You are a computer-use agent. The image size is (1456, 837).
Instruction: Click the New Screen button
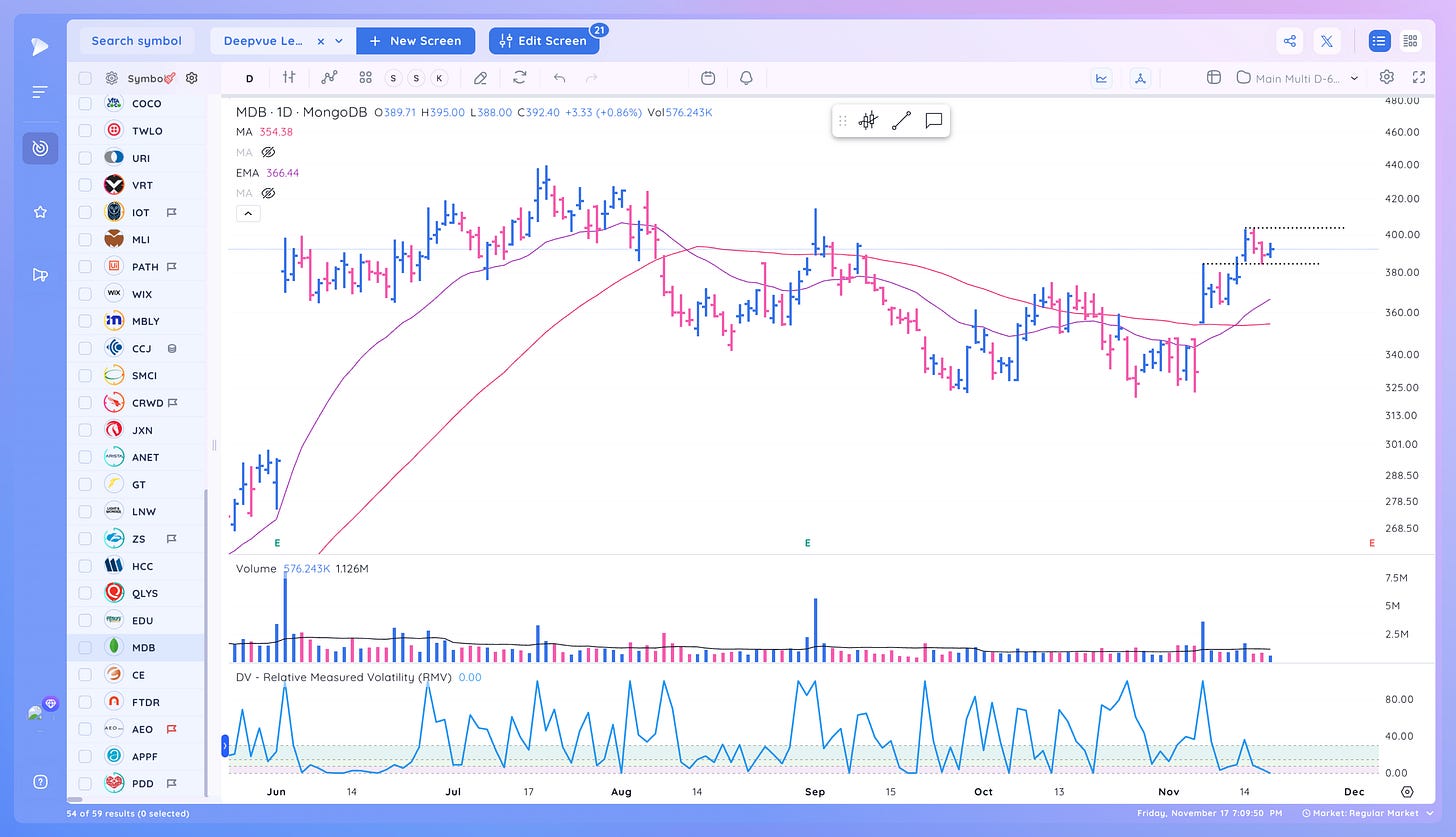point(415,41)
